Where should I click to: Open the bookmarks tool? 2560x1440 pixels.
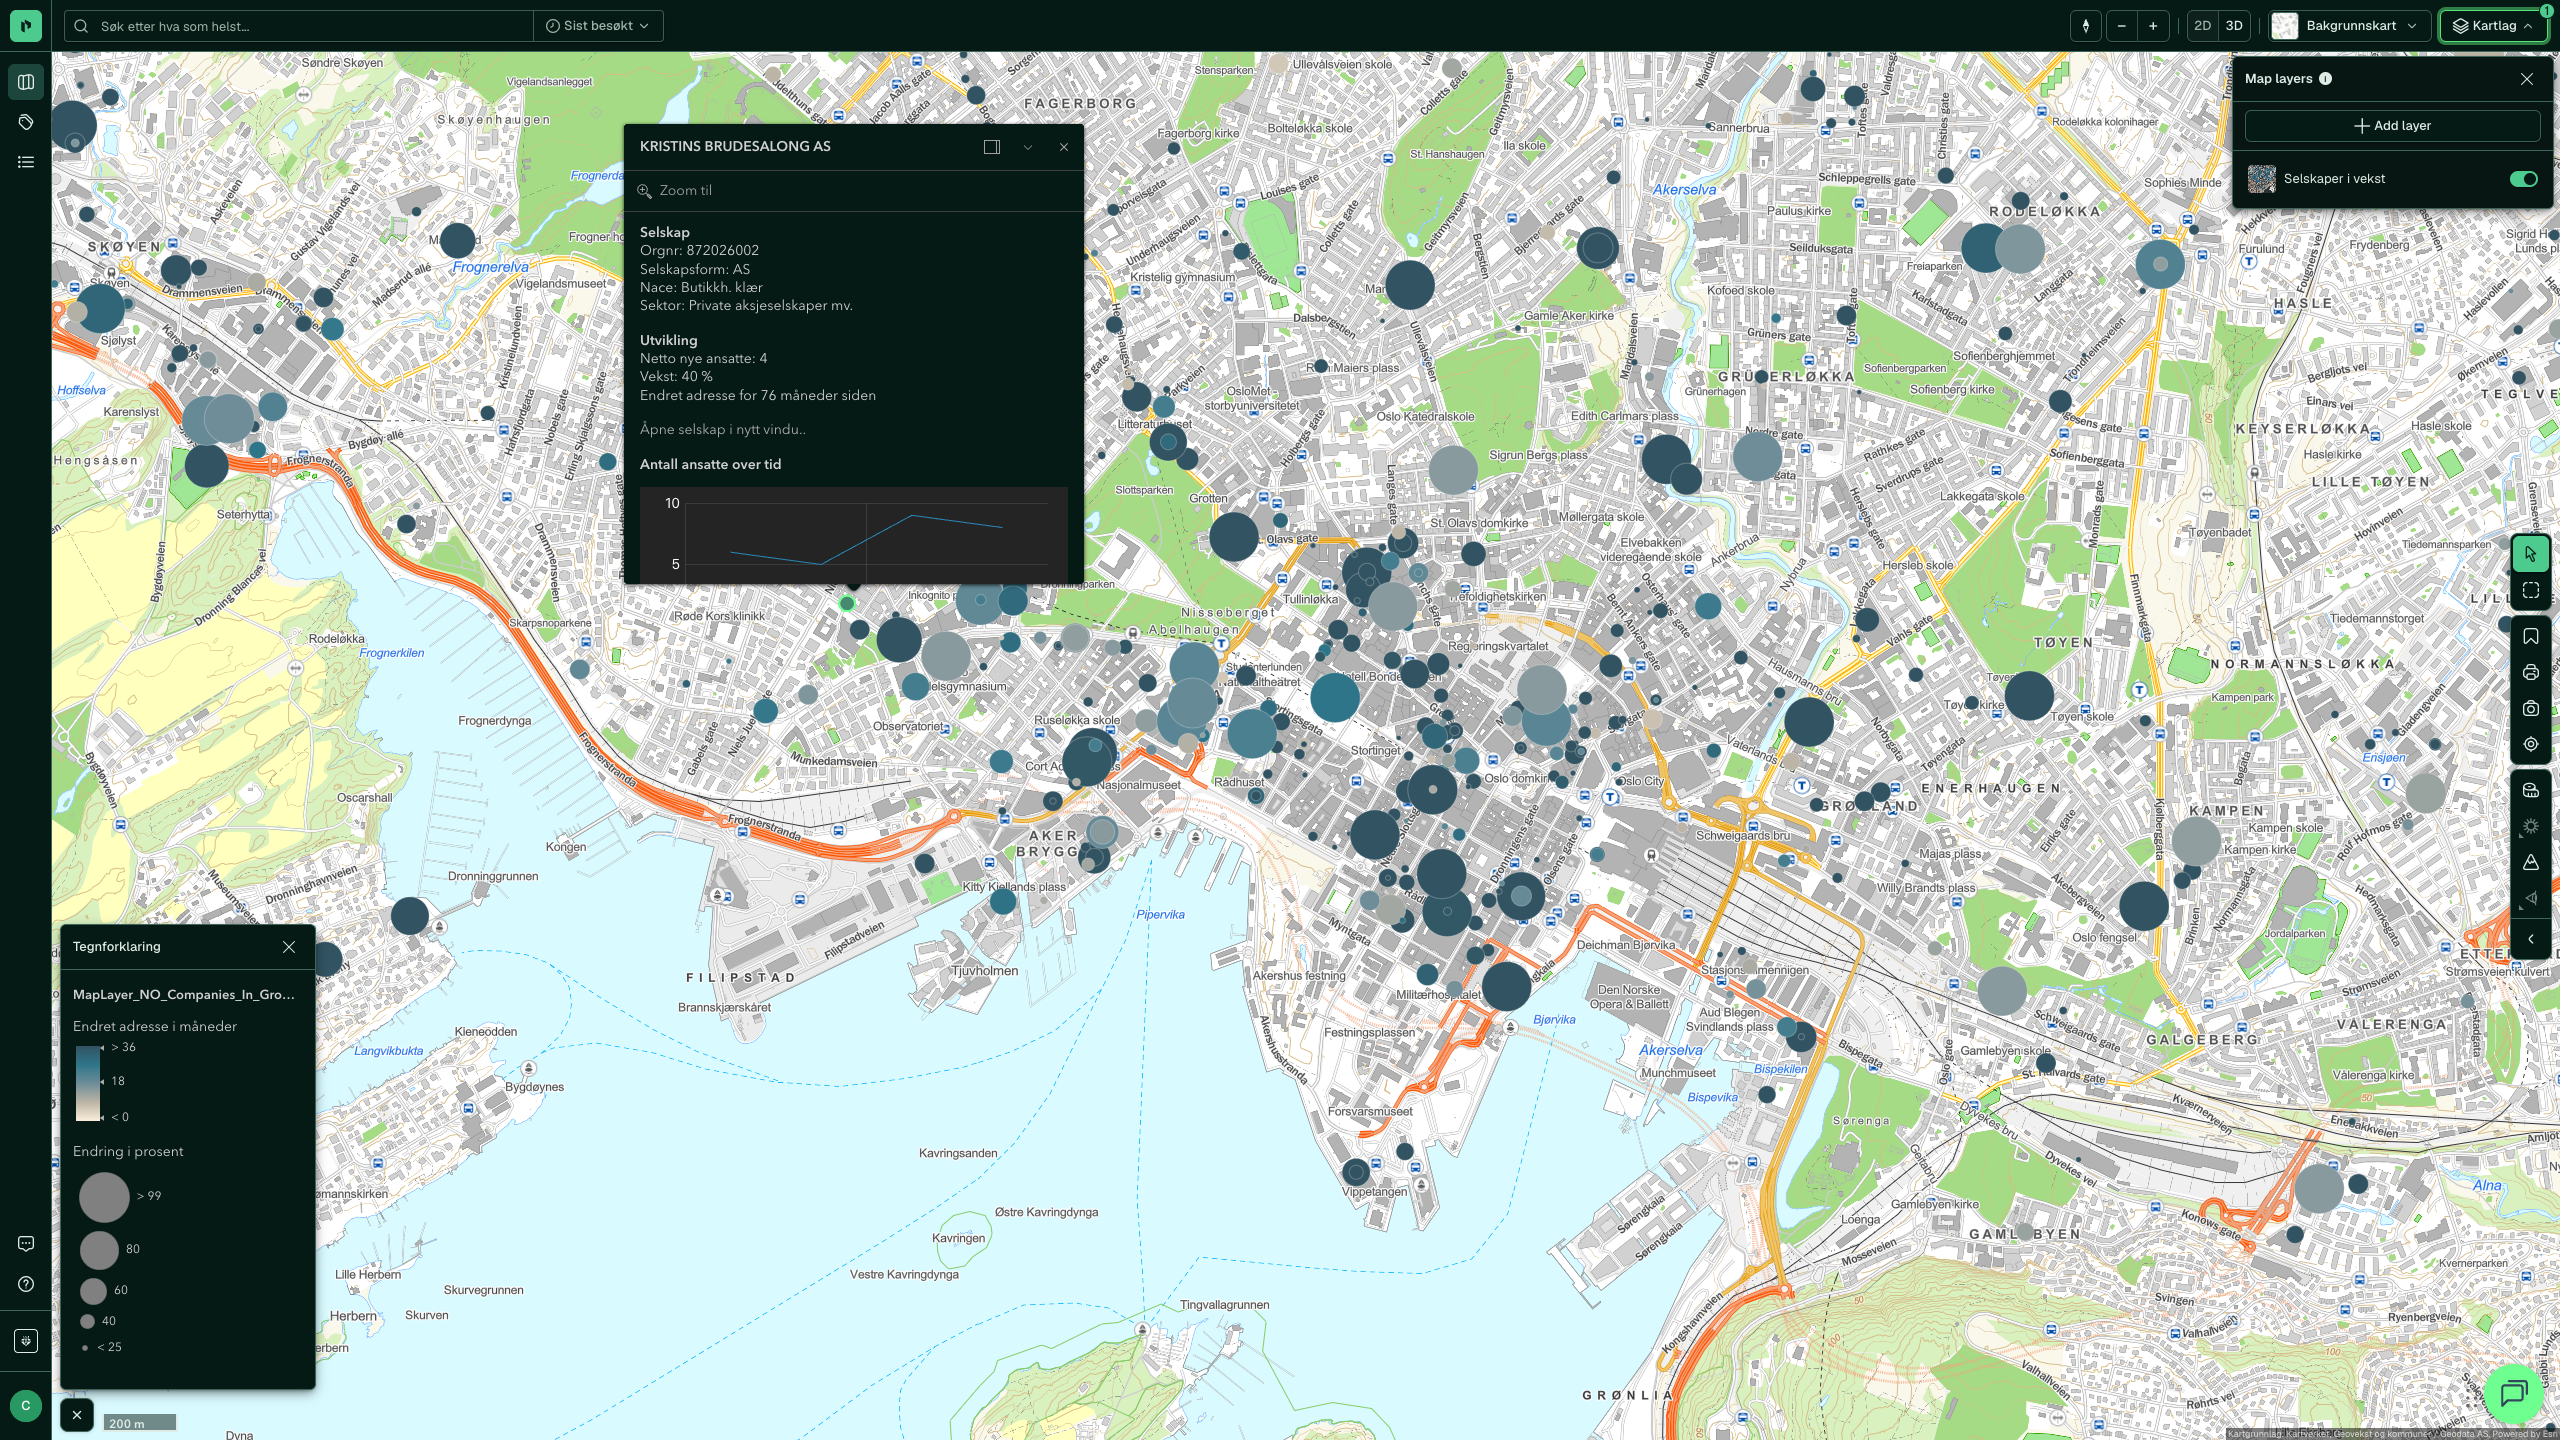pos(2531,637)
